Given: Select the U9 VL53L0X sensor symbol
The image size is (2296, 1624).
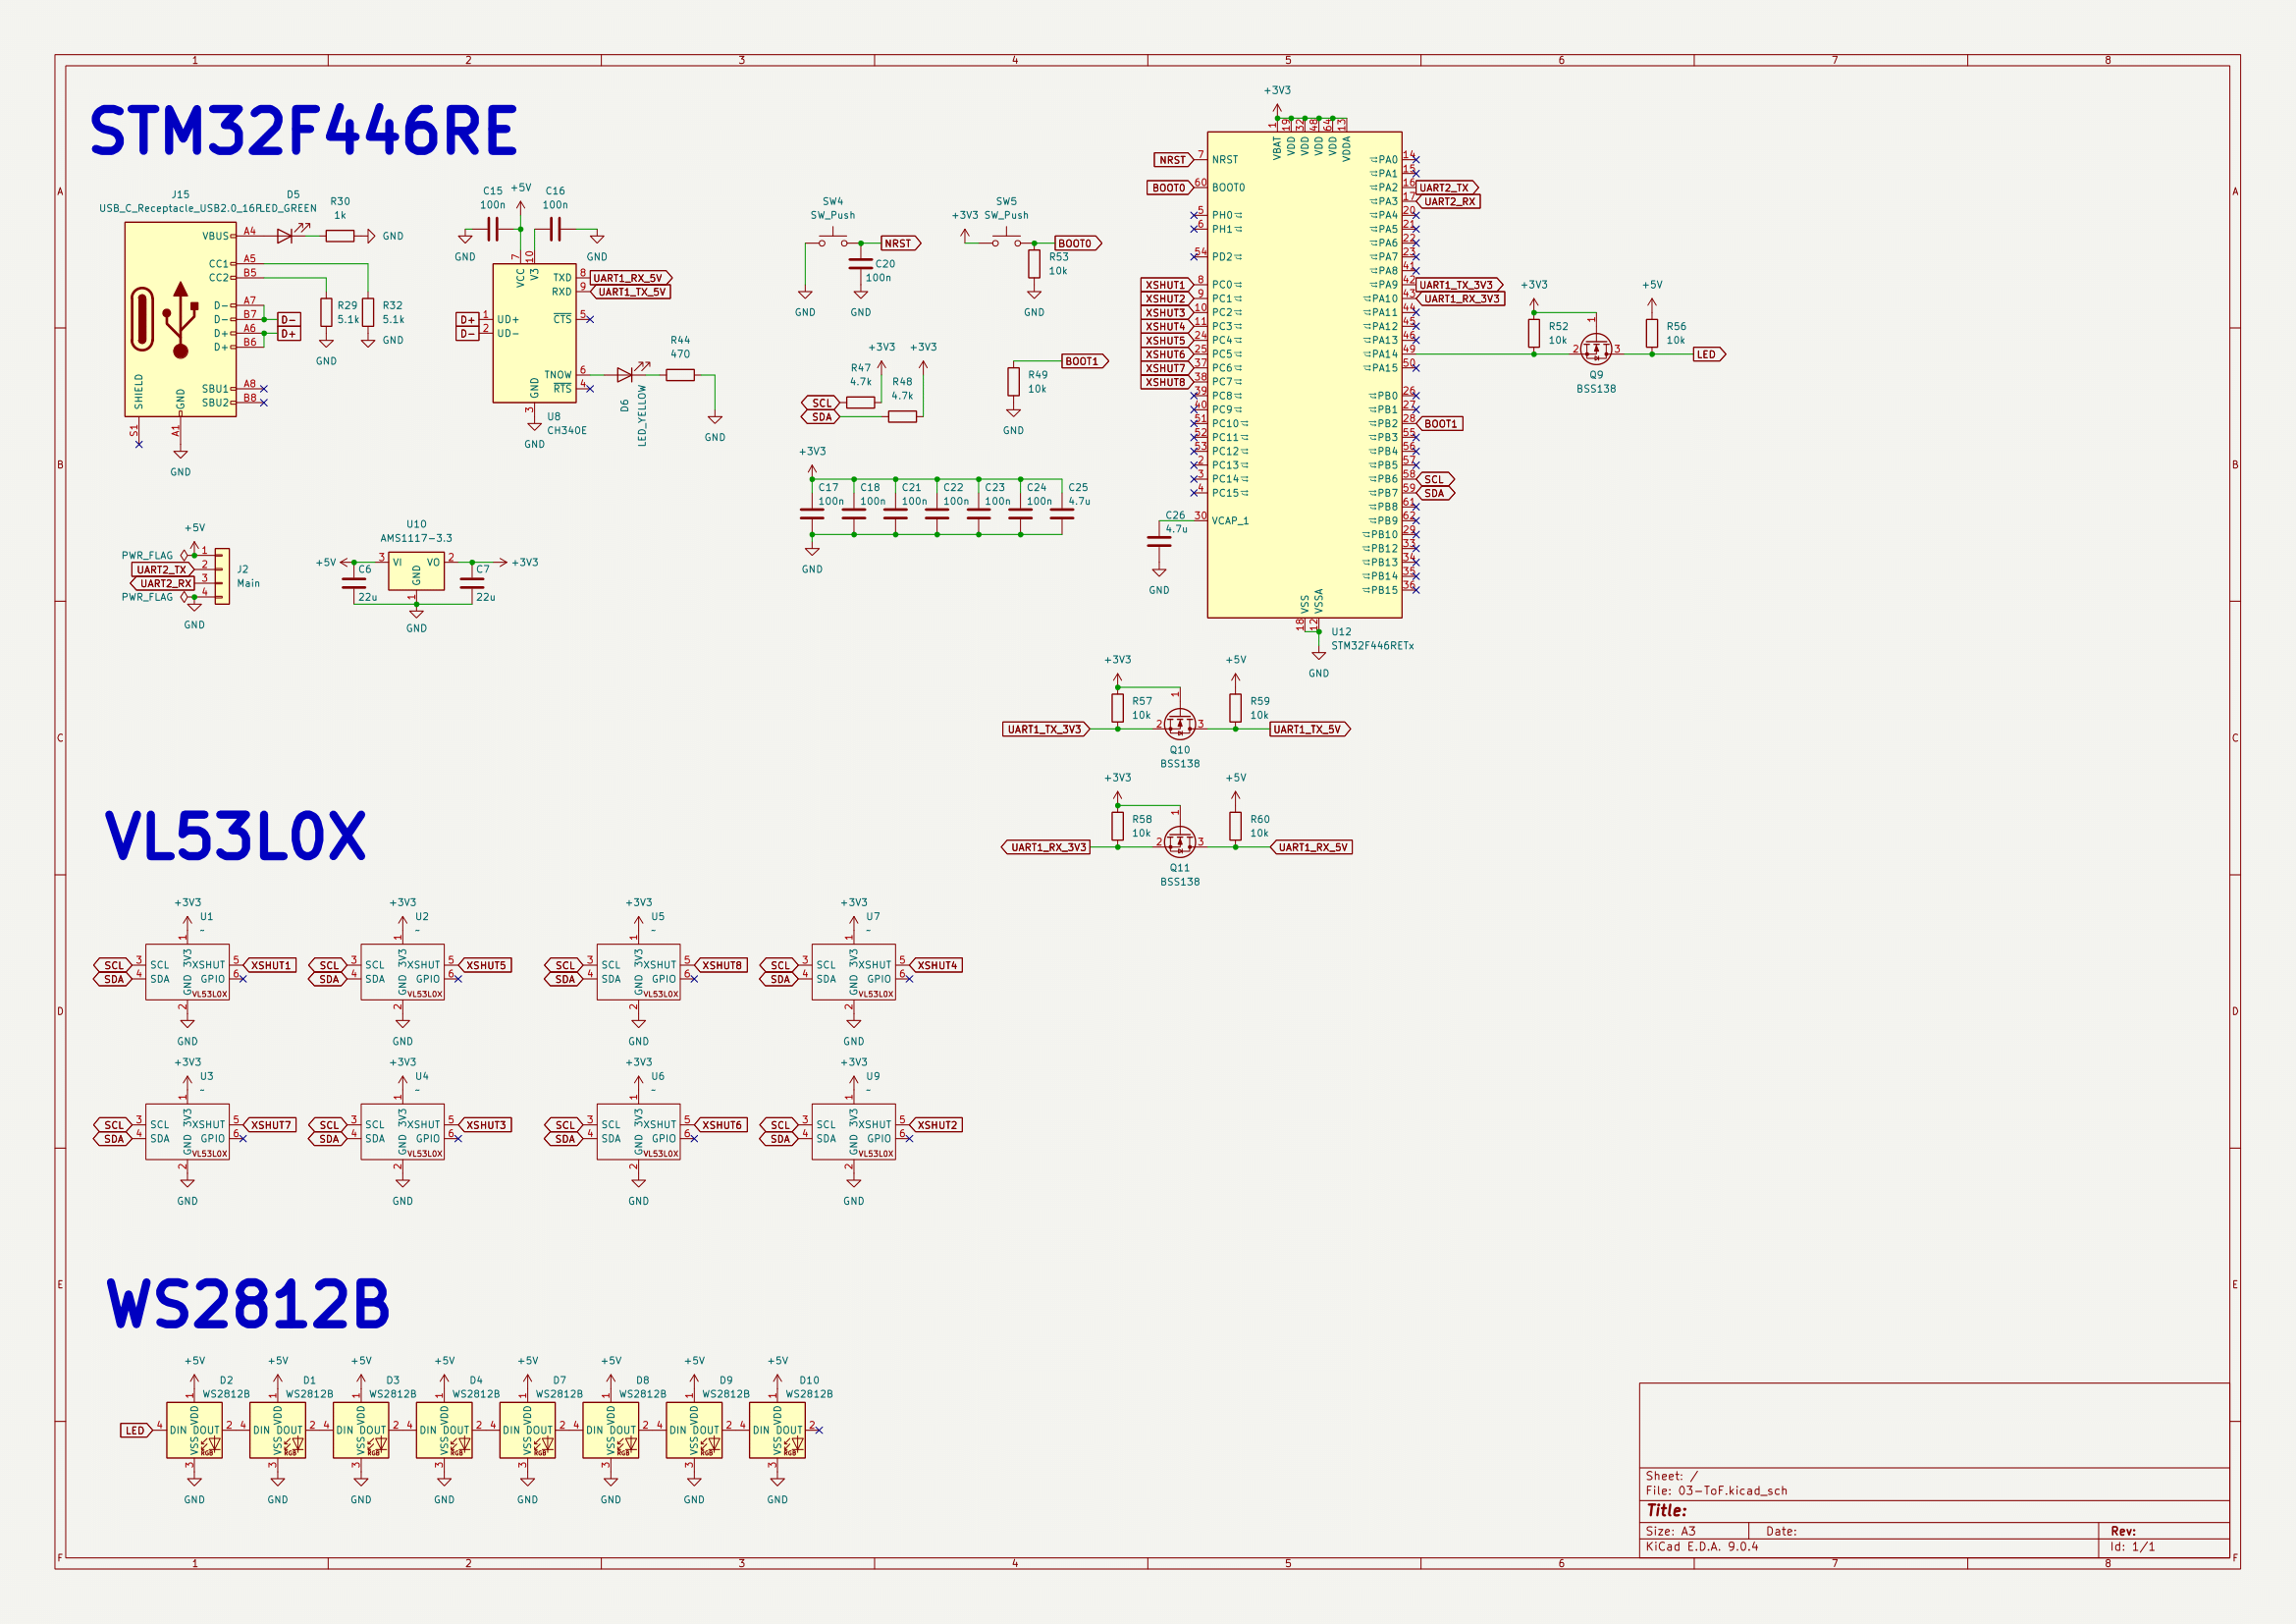Looking at the screenshot, I should point(853,1131).
